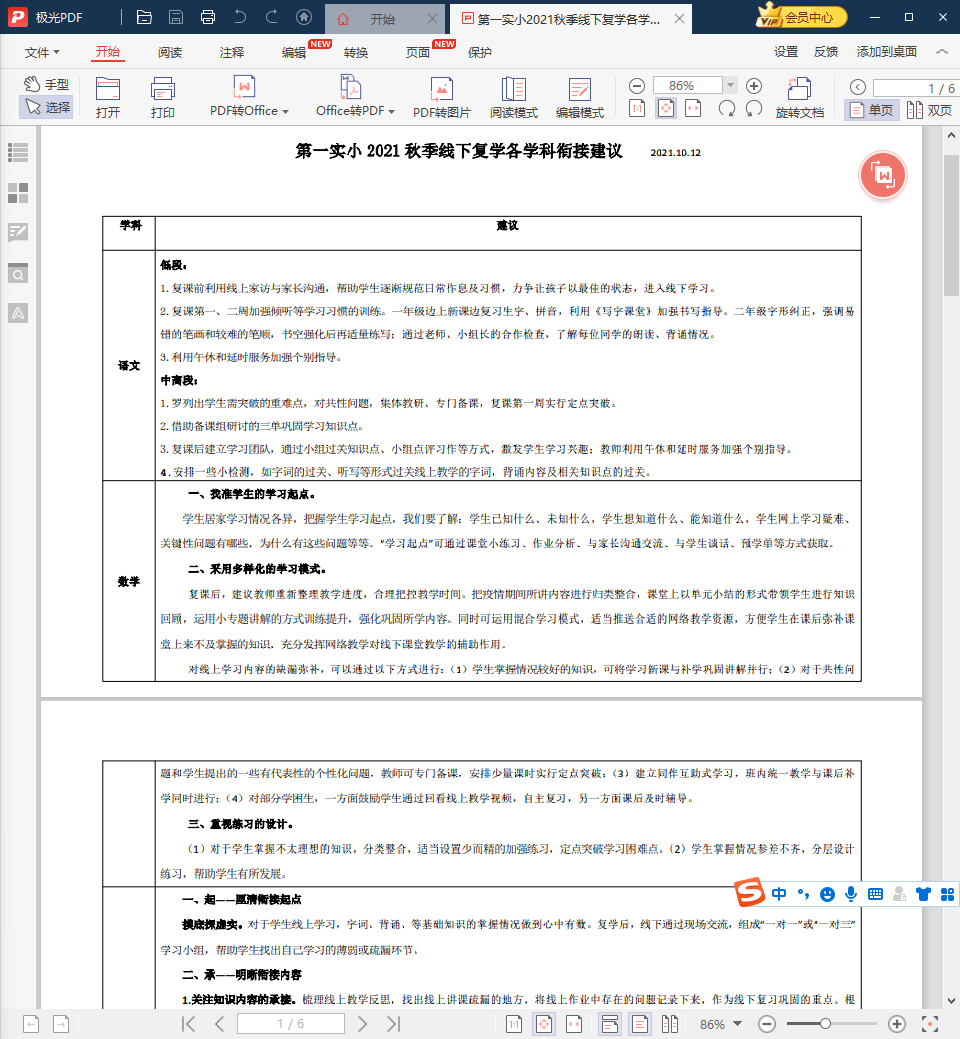Open the 编辑 ribbon tab

pyautogui.click(x=293, y=52)
